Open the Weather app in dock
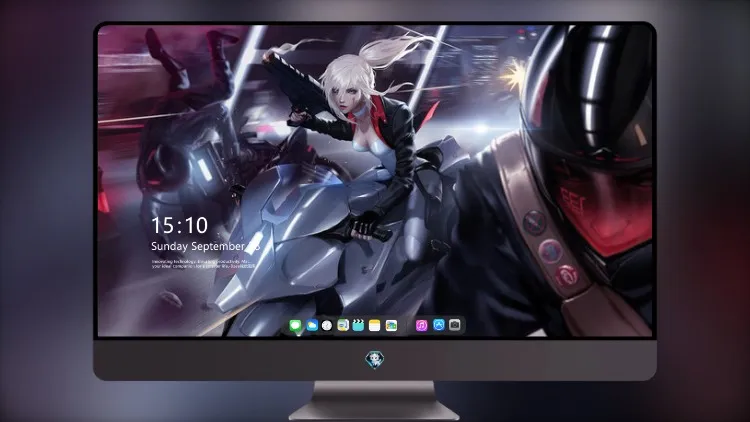 312,325
